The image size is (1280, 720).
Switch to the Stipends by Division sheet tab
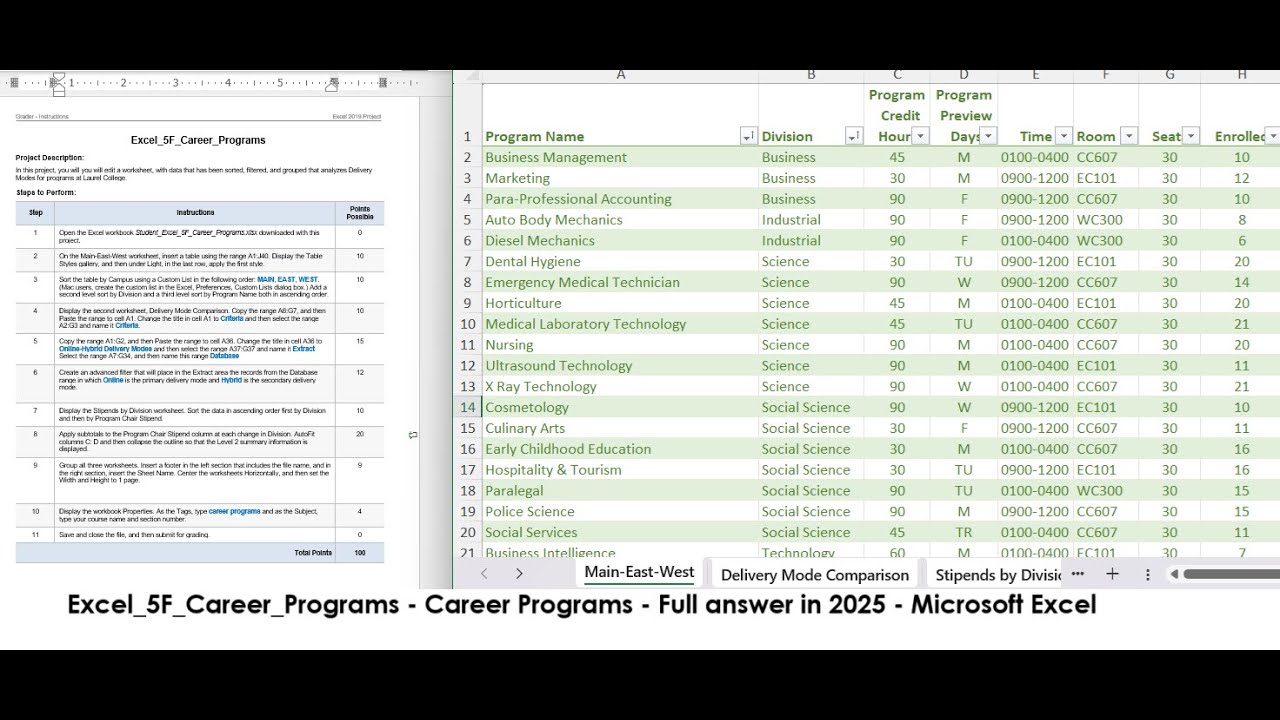998,575
